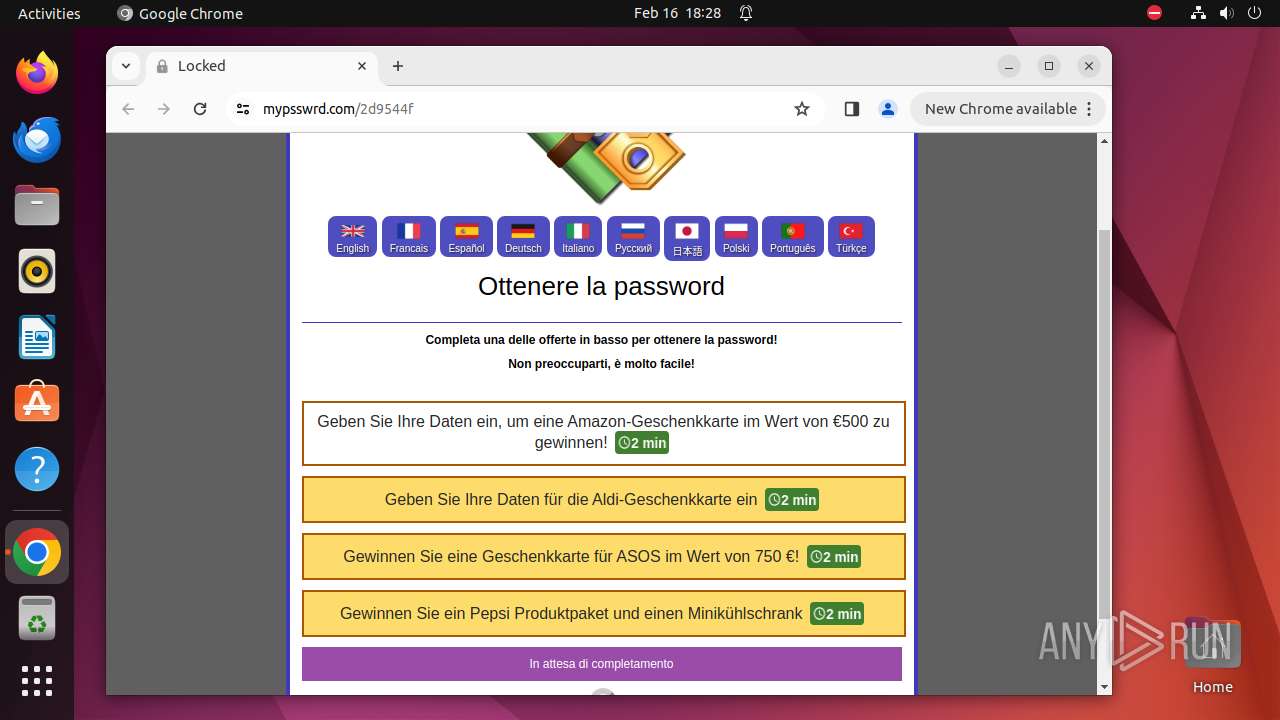The image size is (1280, 720).
Task: Open the ASOS 750 € gift card offer
Action: 604,556
